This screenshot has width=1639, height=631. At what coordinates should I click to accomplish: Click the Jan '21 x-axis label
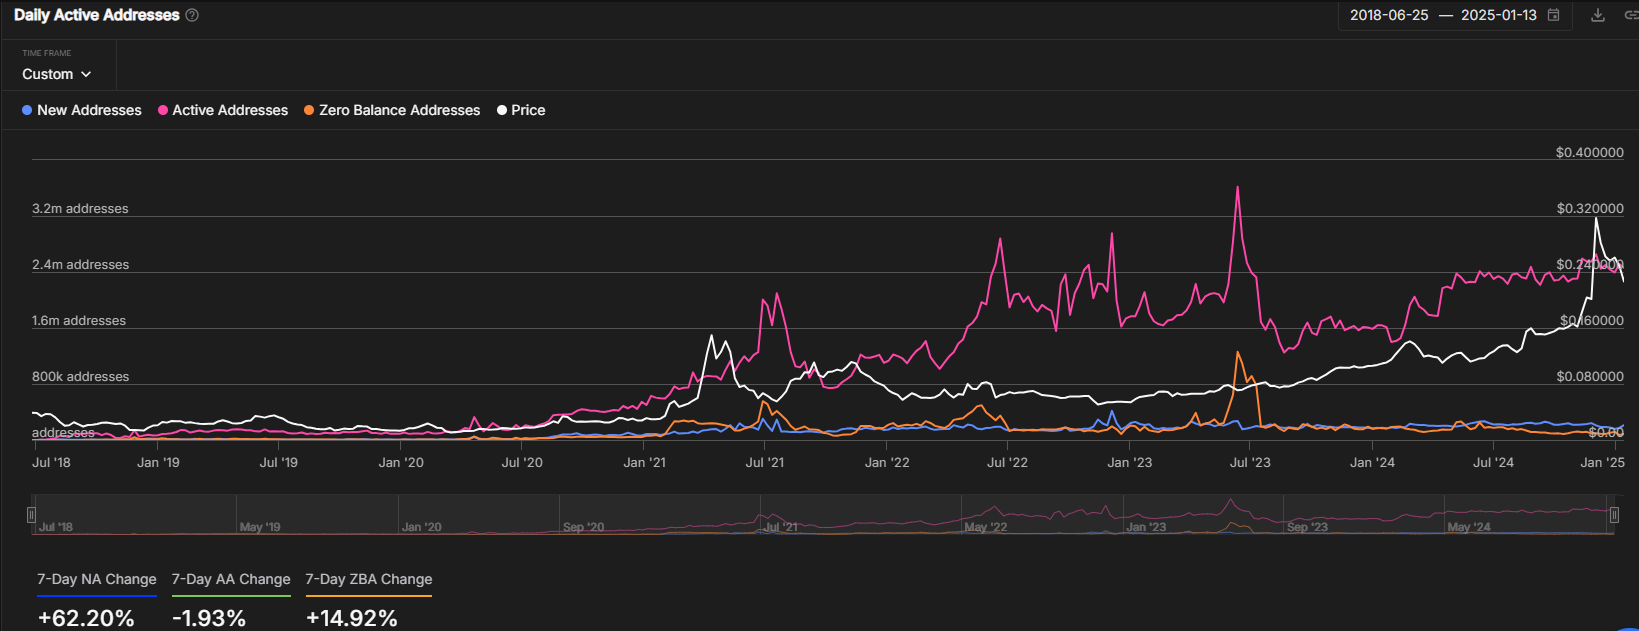(x=644, y=463)
